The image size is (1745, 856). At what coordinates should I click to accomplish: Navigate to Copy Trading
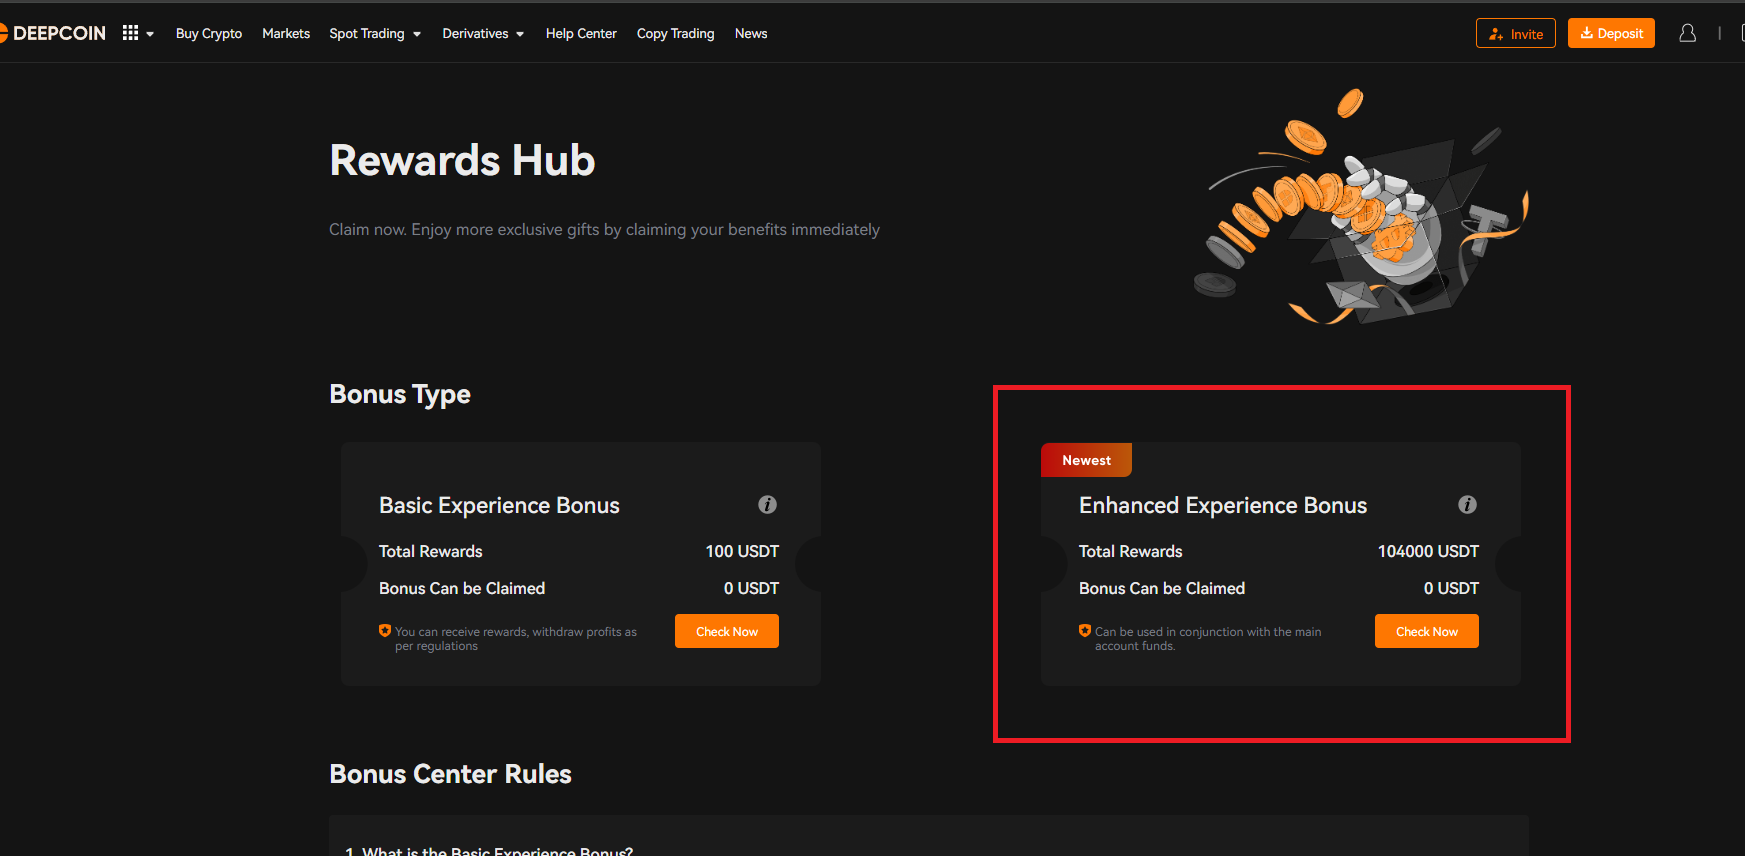coord(675,34)
